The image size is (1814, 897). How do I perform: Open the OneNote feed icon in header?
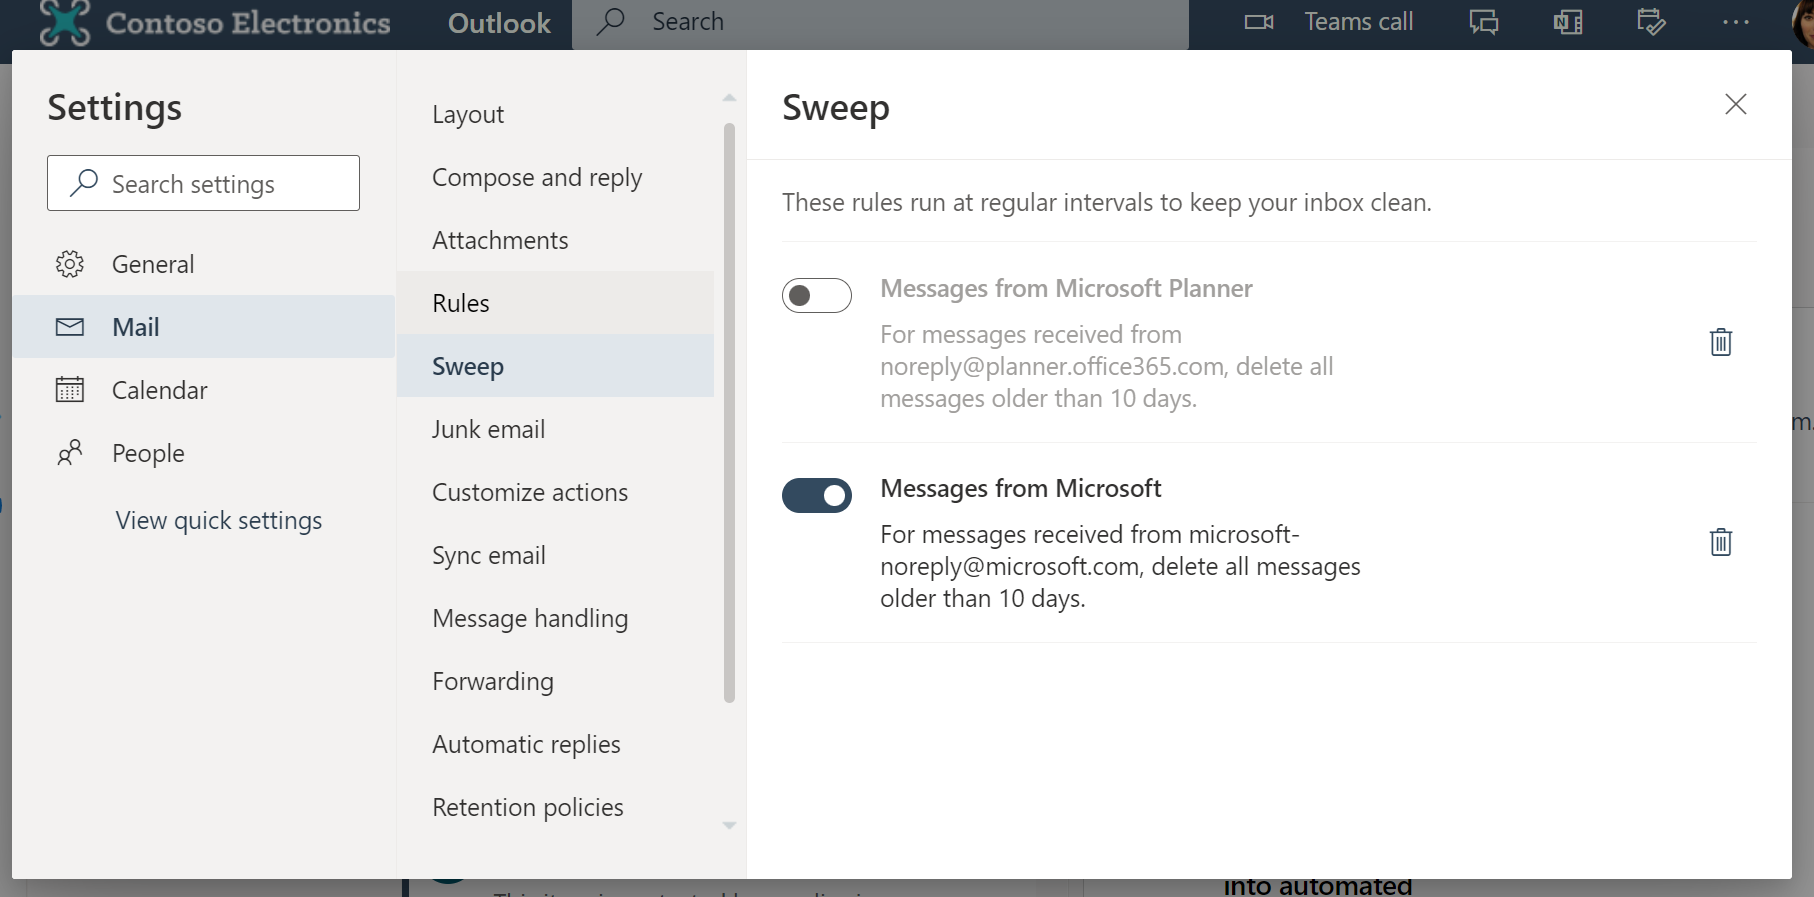[1568, 22]
